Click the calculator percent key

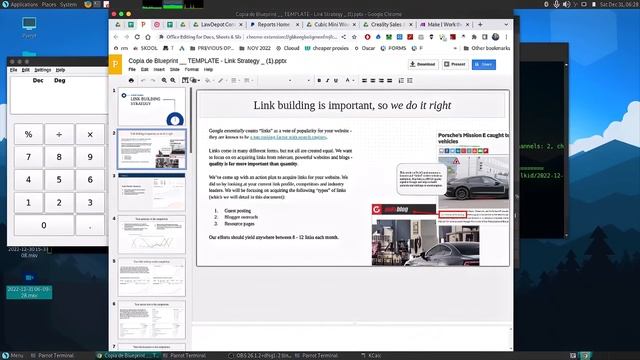pyautogui.click(x=28, y=134)
